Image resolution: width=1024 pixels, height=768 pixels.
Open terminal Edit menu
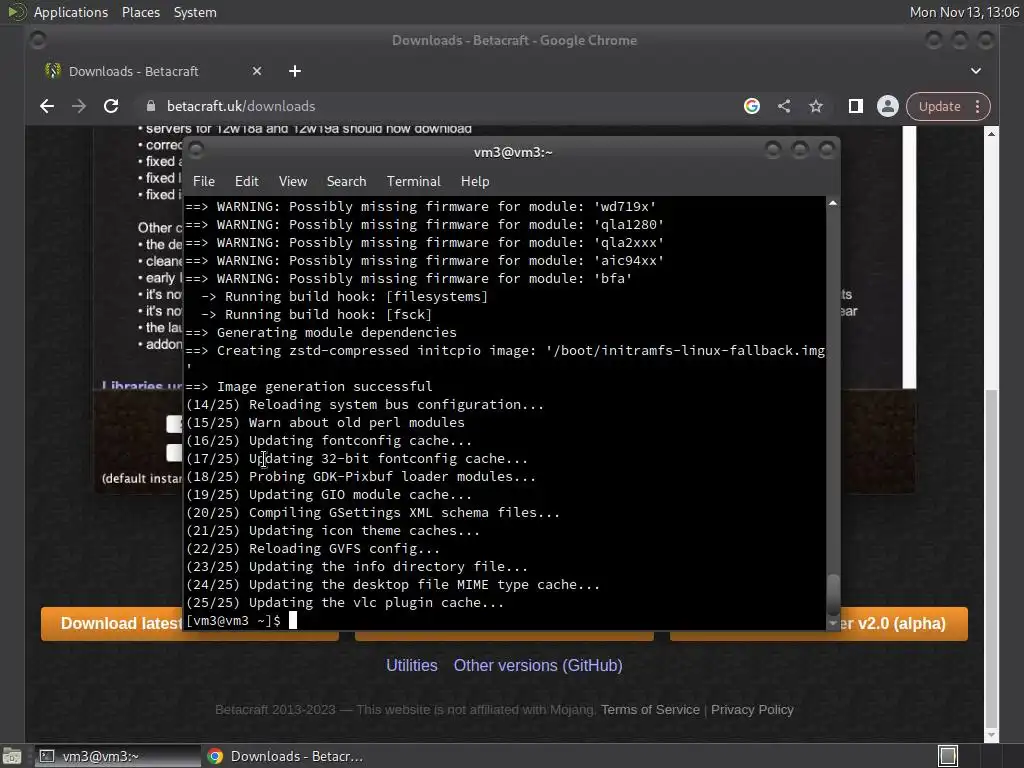click(247, 182)
